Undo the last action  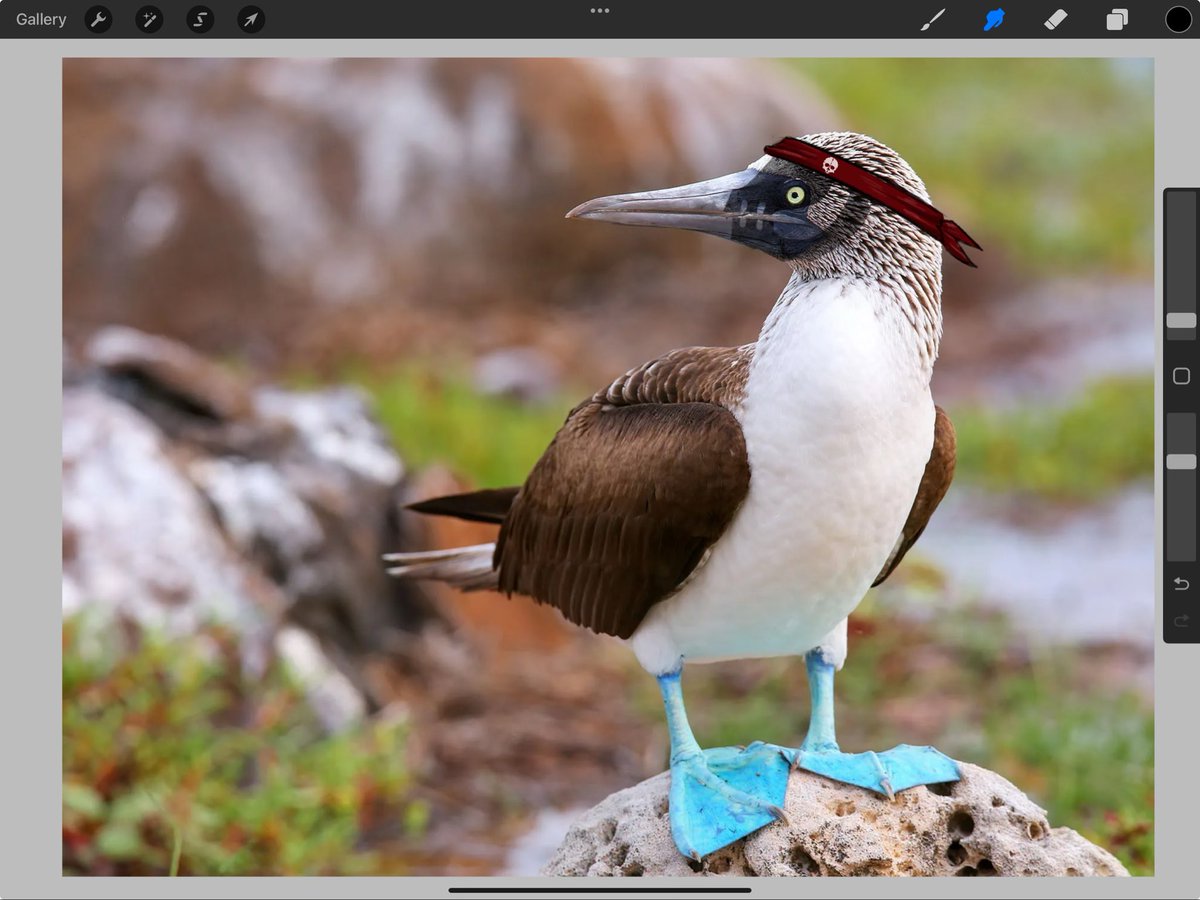click(1181, 584)
